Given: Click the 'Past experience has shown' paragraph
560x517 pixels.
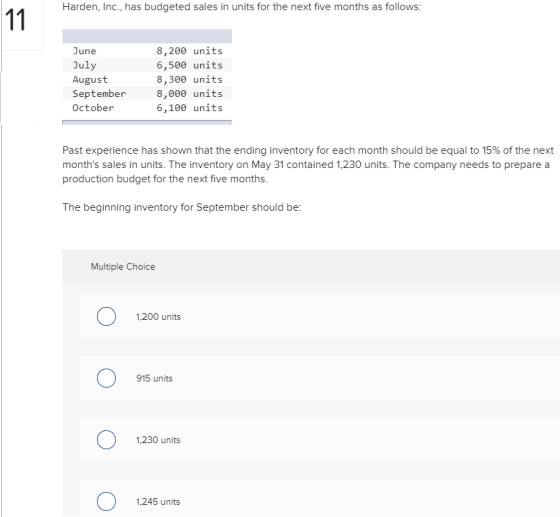Looking at the screenshot, I should [308, 164].
